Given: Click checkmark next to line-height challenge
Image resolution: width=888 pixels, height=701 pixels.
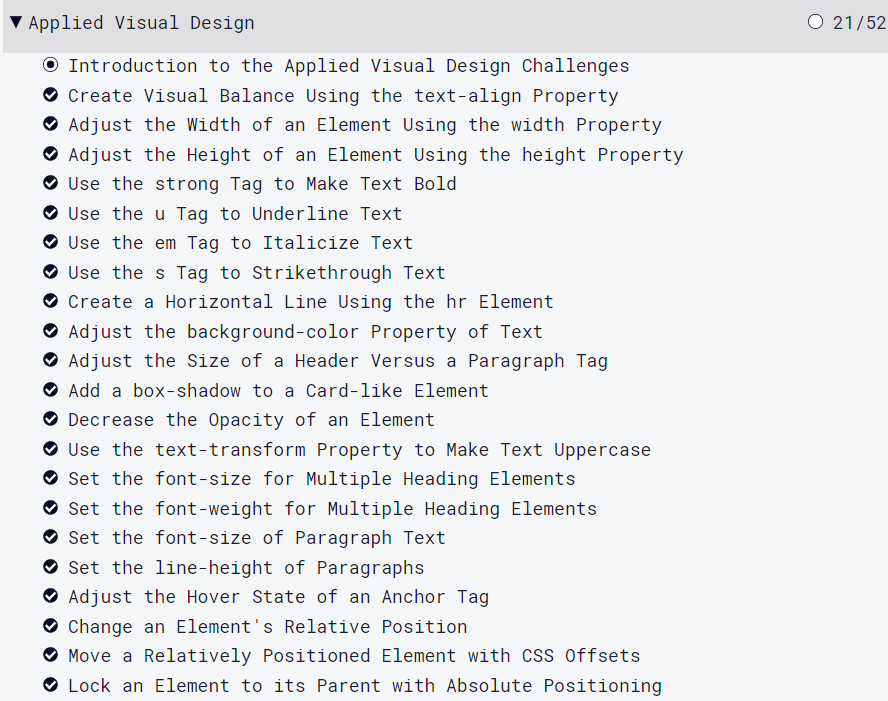Looking at the screenshot, I should click(x=51, y=568).
